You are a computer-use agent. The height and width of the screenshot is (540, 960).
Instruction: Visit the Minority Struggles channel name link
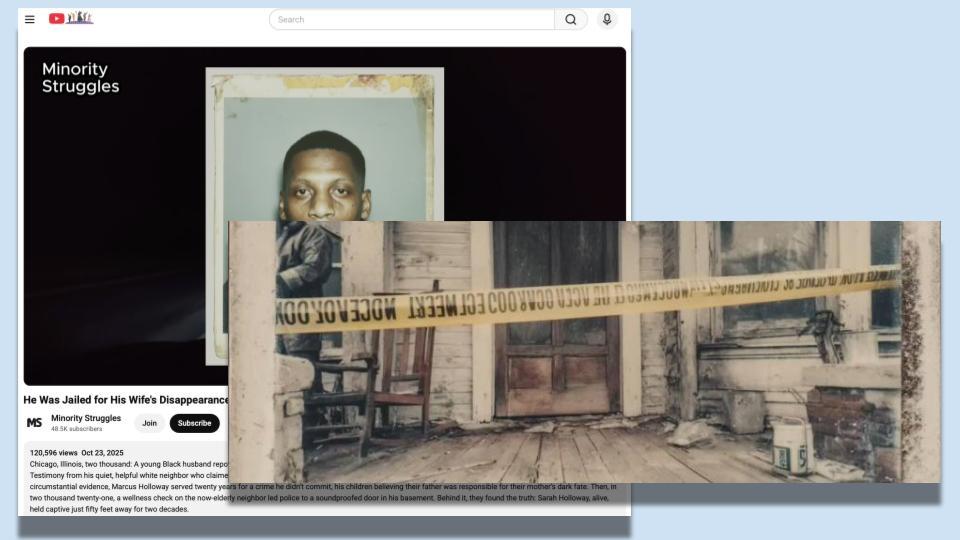pyautogui.click(x=86, y=418)
